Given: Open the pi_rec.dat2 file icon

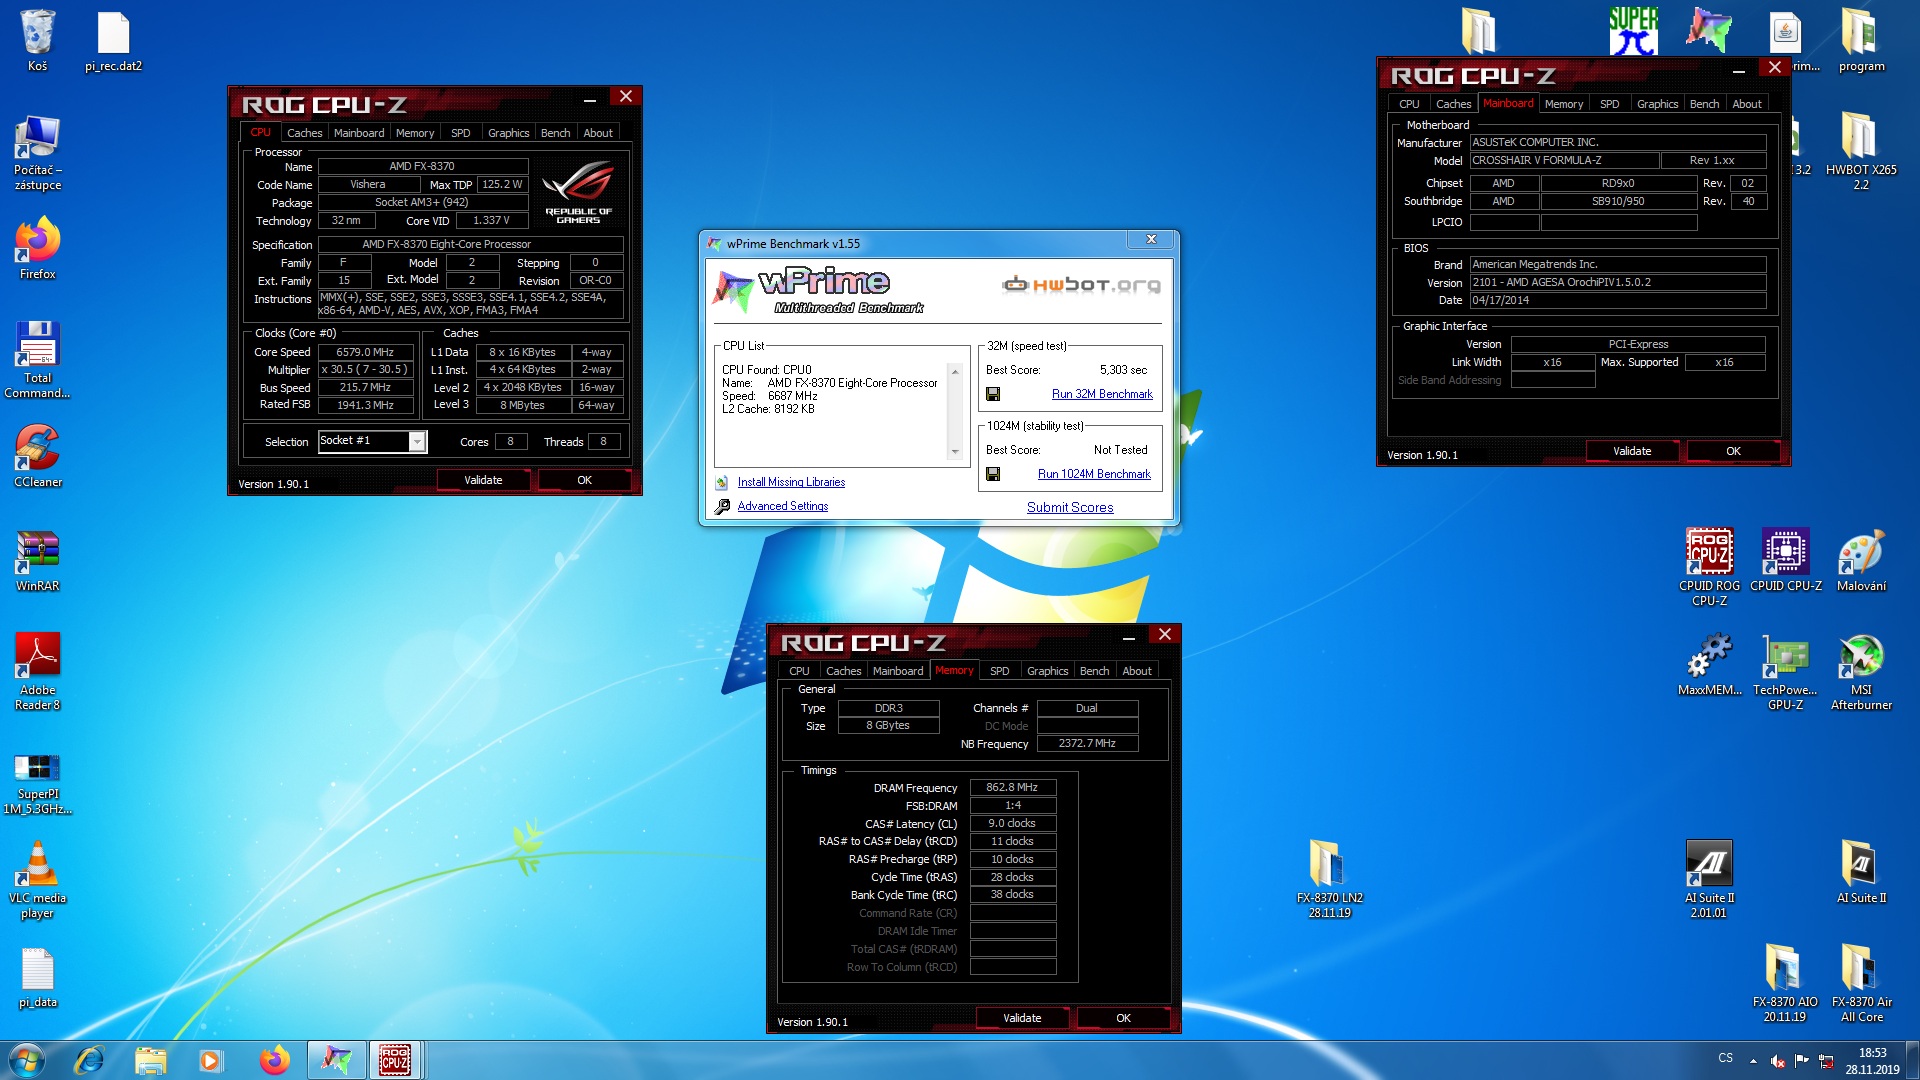Looking at the screenshot, I should click(113, 40).
